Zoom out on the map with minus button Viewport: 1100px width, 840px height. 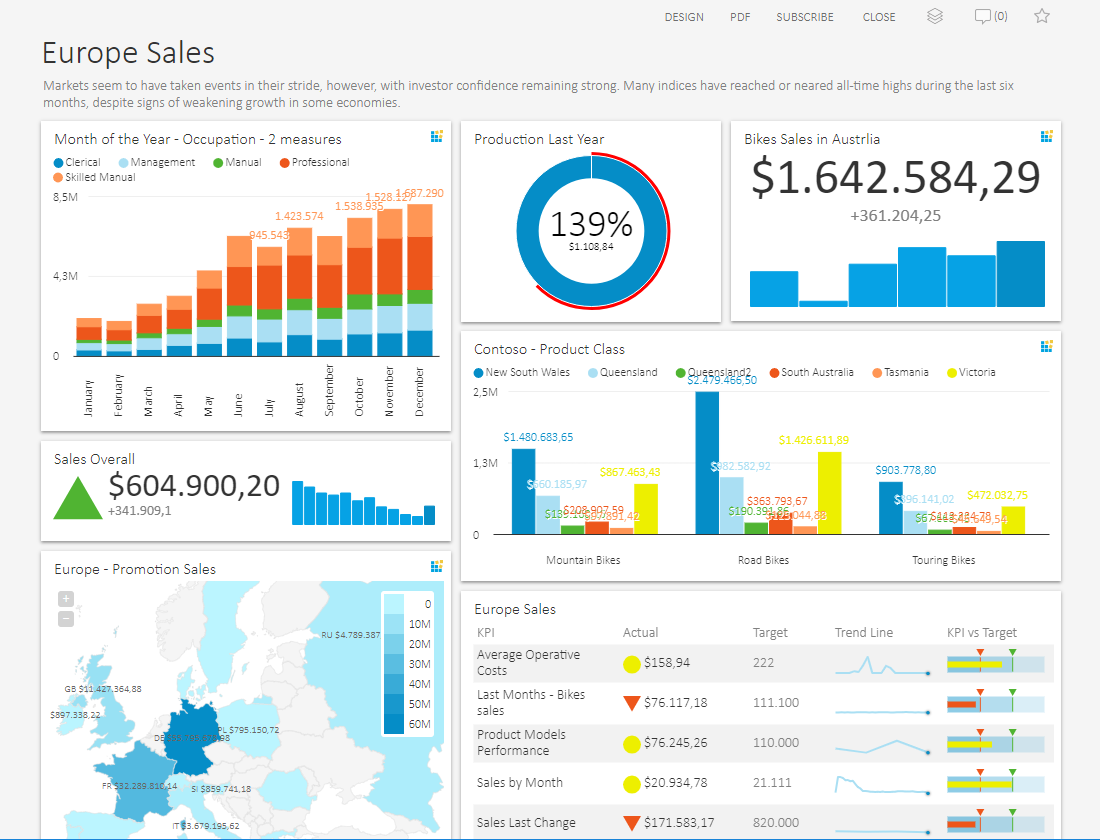click(x=66, y=619)
